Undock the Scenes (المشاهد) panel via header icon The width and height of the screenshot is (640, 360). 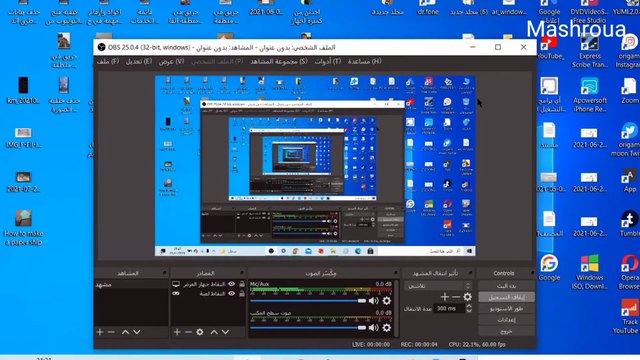164,273
